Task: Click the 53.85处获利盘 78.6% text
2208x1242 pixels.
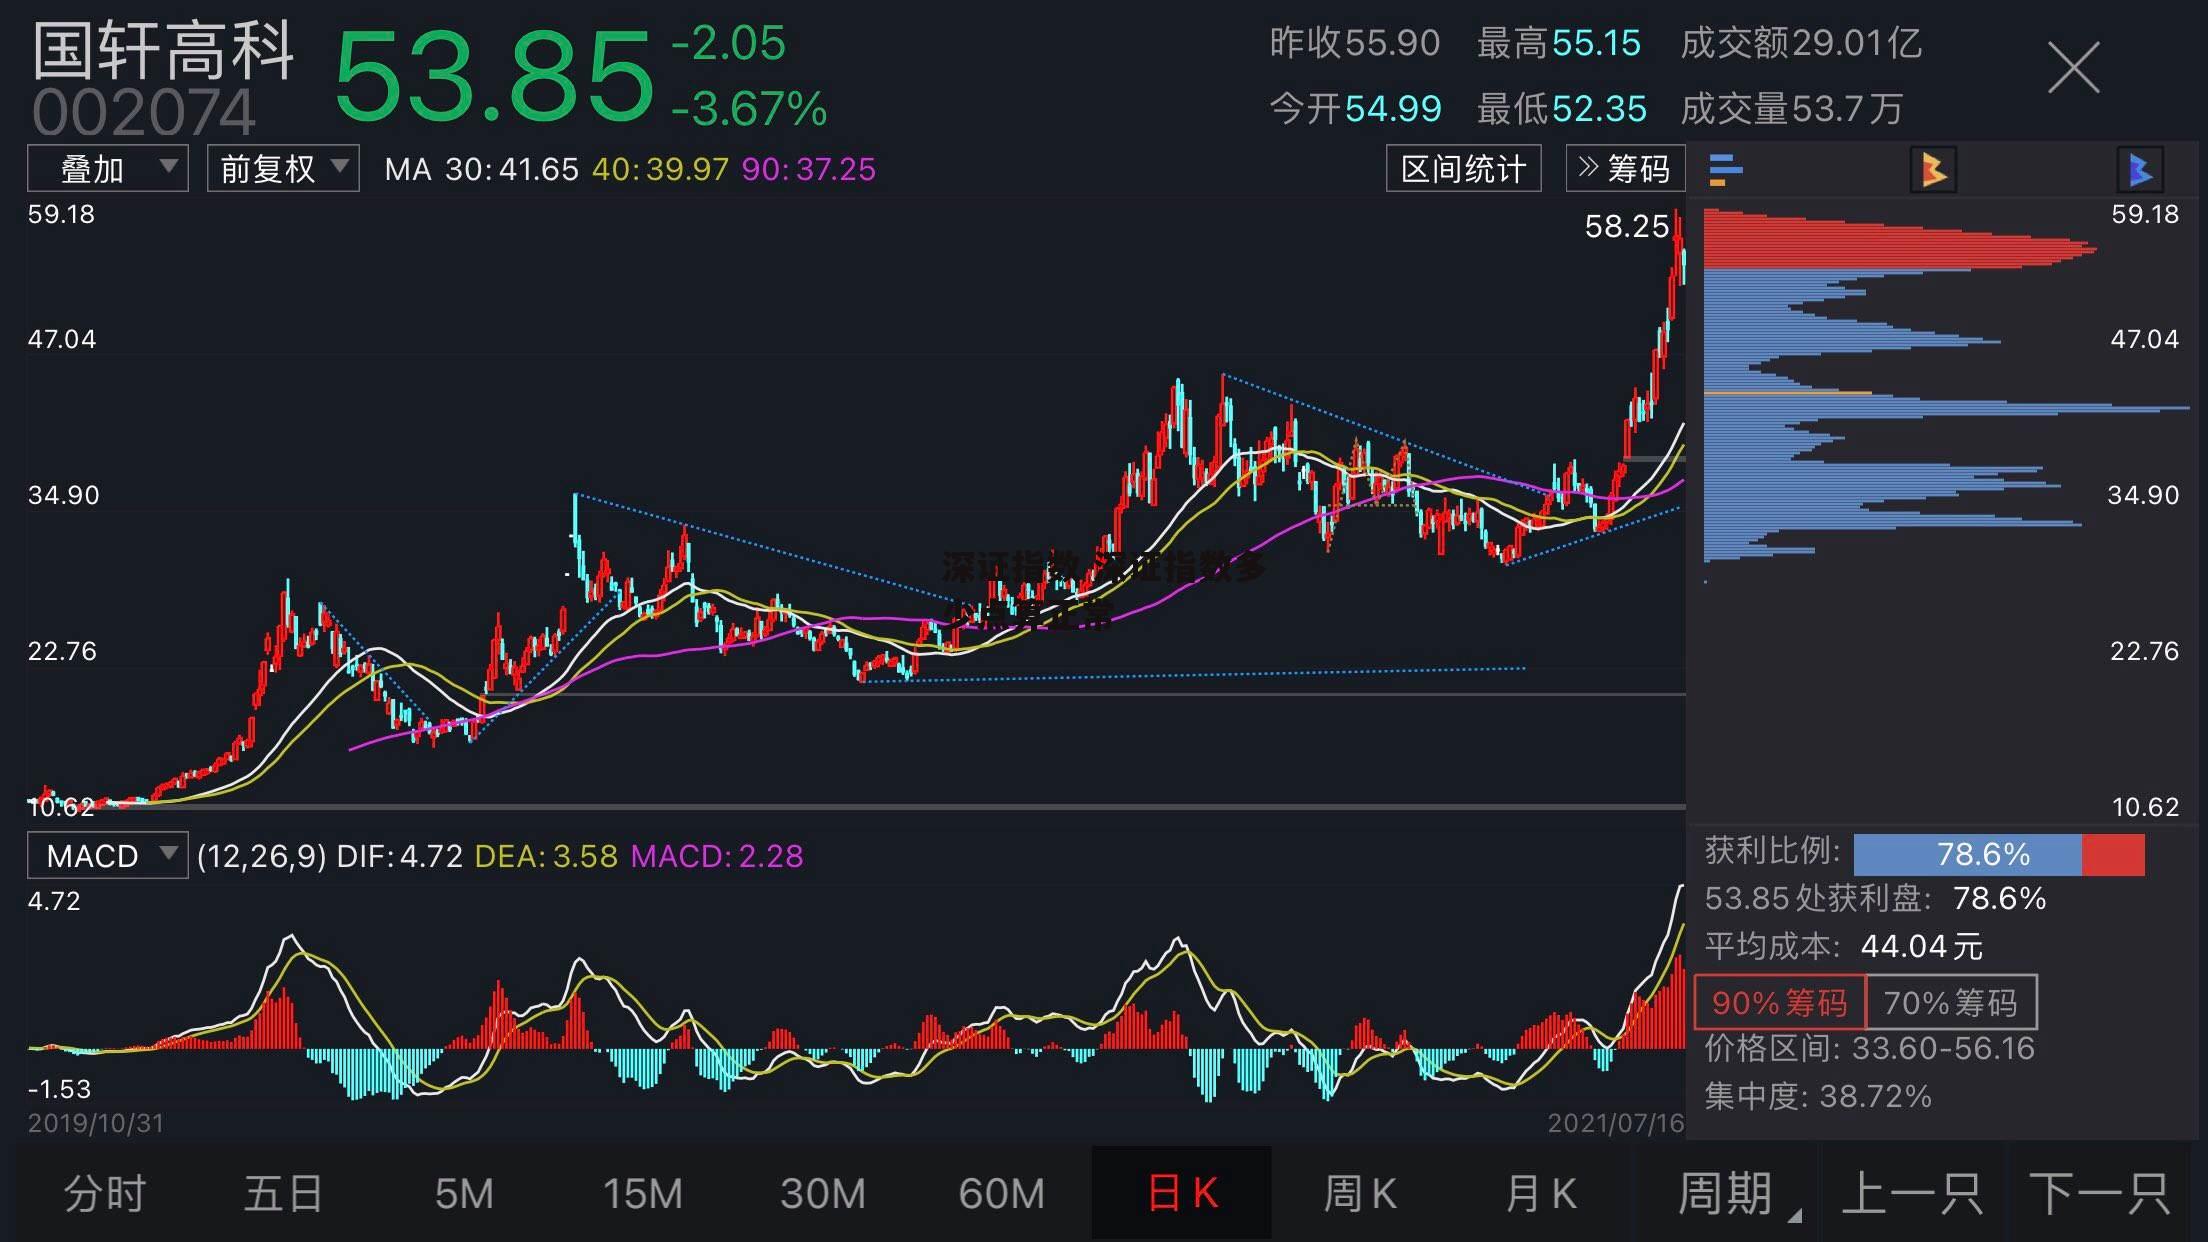Action: 1875,898
